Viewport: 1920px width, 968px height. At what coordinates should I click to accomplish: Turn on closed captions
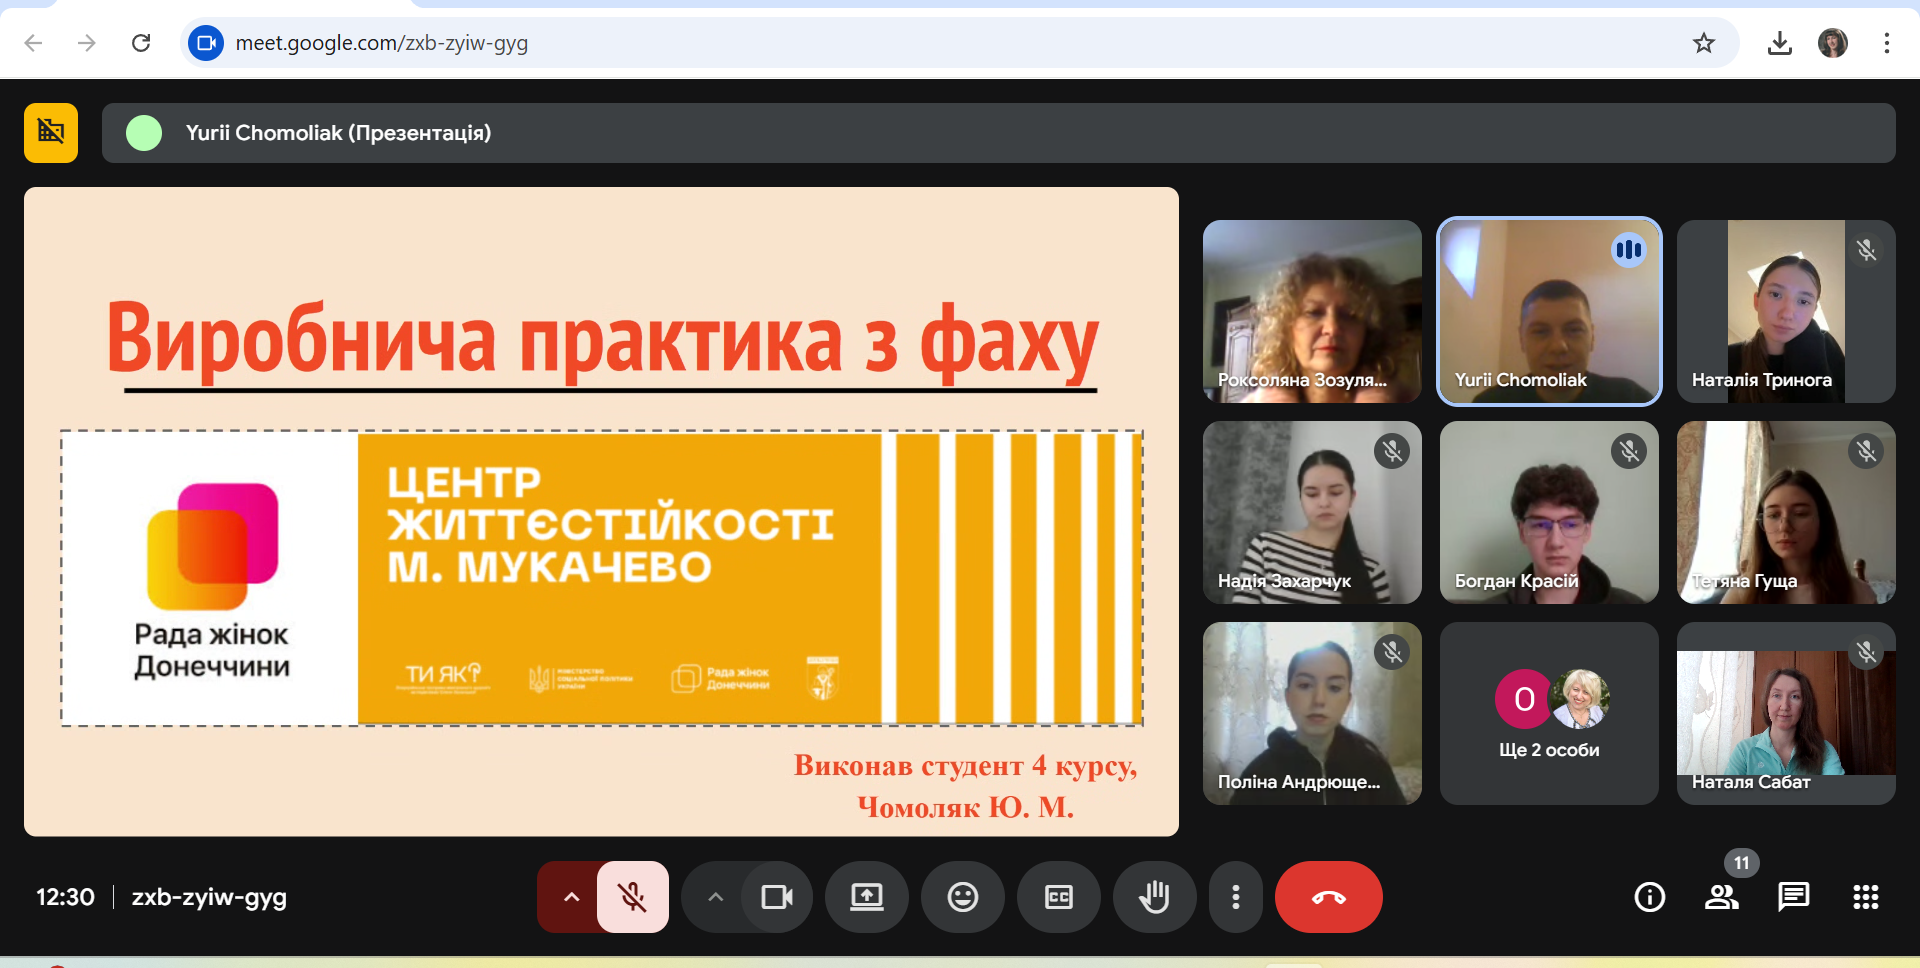1058,897
